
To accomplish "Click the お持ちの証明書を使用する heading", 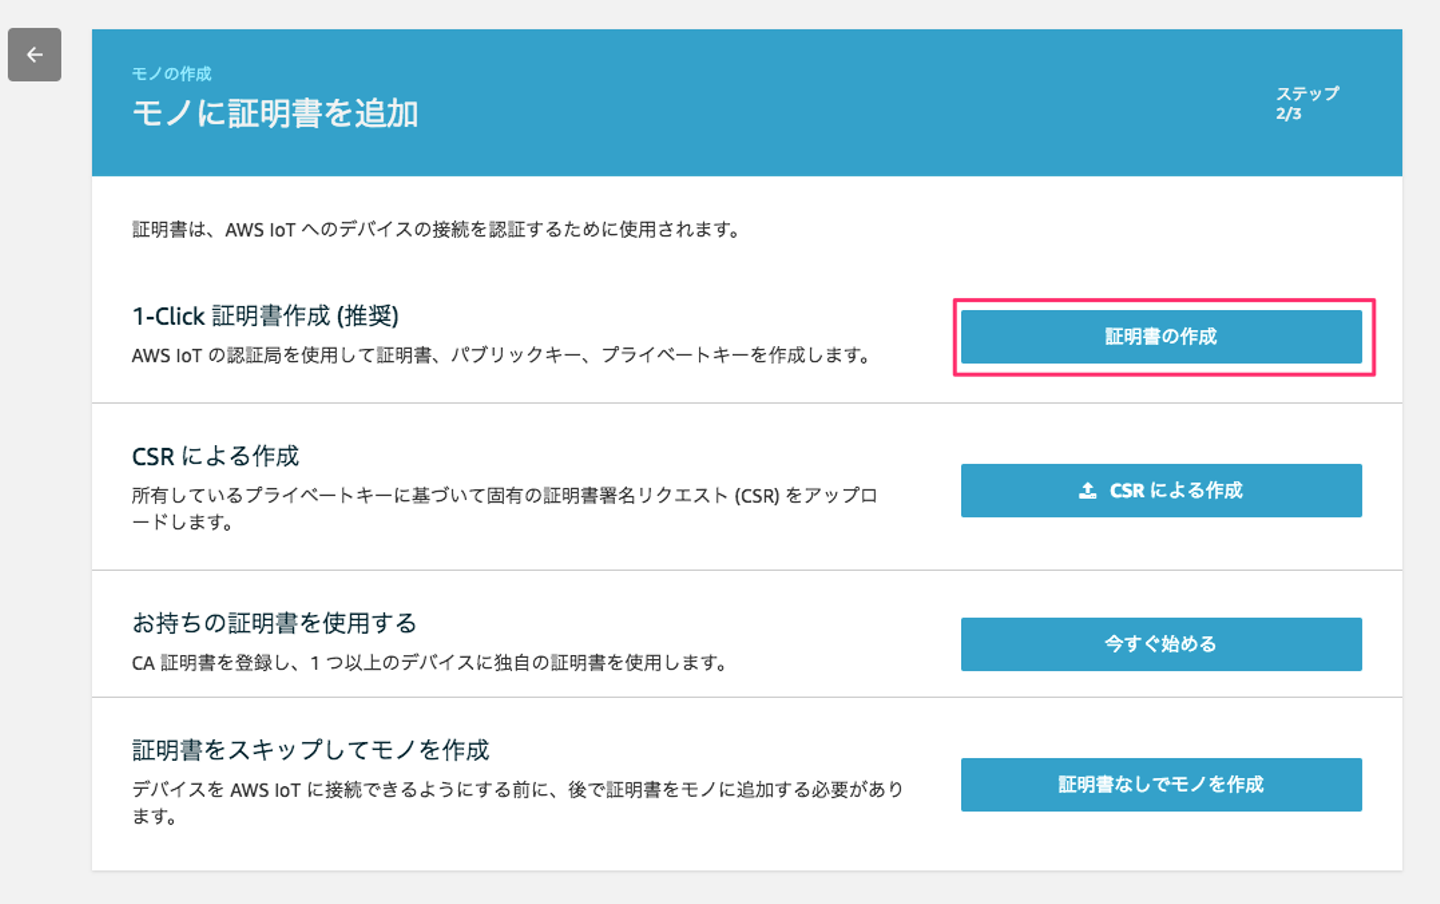I will (274, 623).
